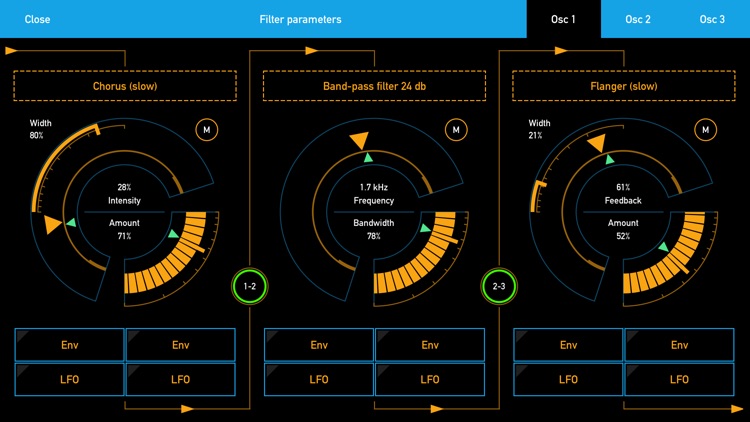Click the green marker on Band-pass Bandwidth meter
Screen dimensions: 750x422
(425, 228)
